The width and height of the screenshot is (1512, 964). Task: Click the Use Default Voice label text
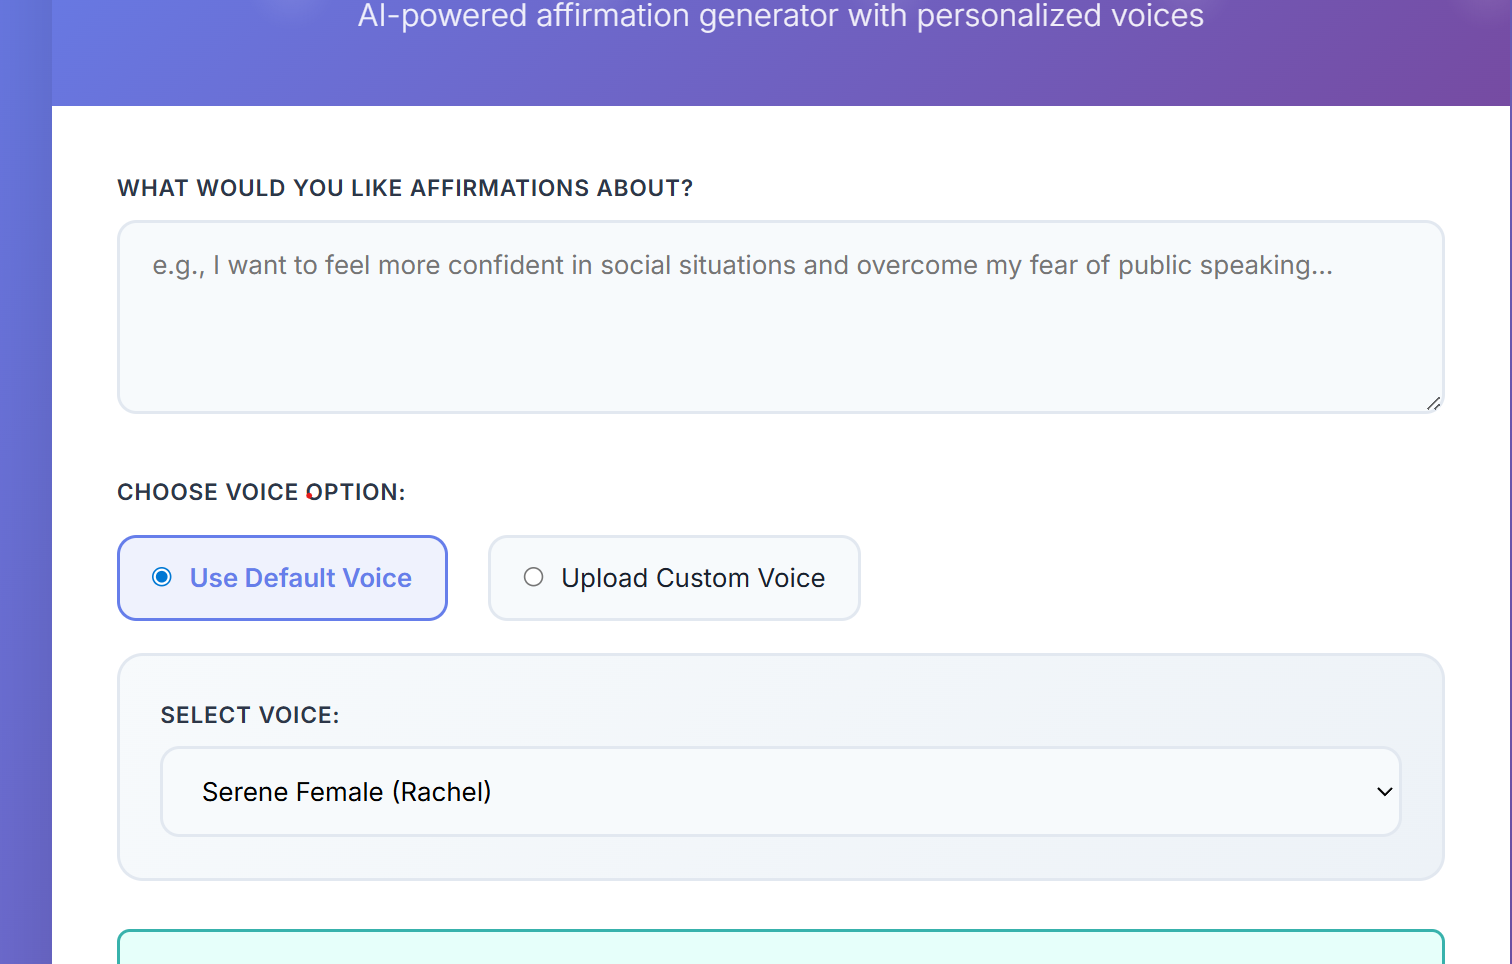[x=300, y=578]
